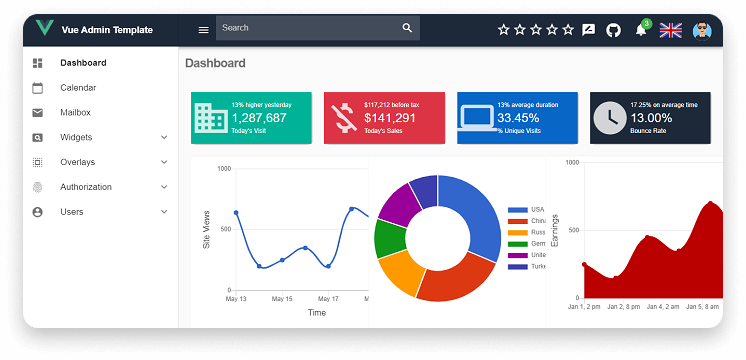Click the Calendar sidebar icon
The height and width of the screenshot is (360, 746).
pos(38,88)
